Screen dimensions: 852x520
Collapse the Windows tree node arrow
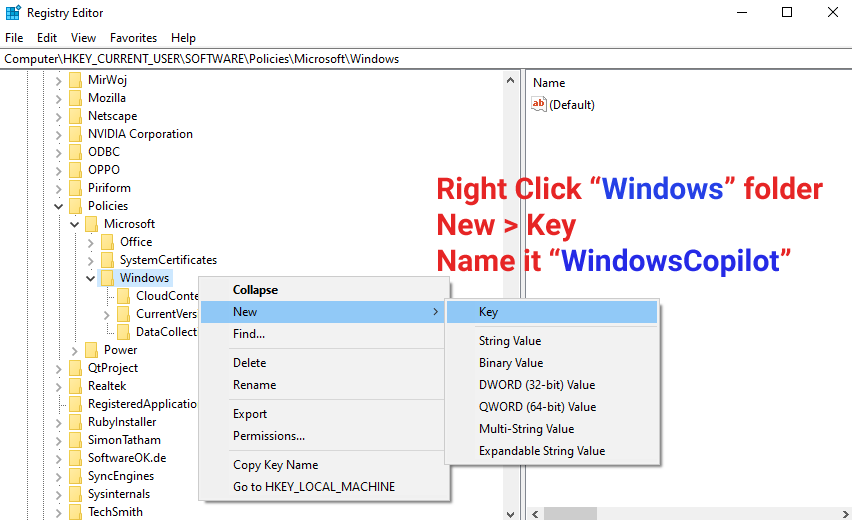[91, 278]
